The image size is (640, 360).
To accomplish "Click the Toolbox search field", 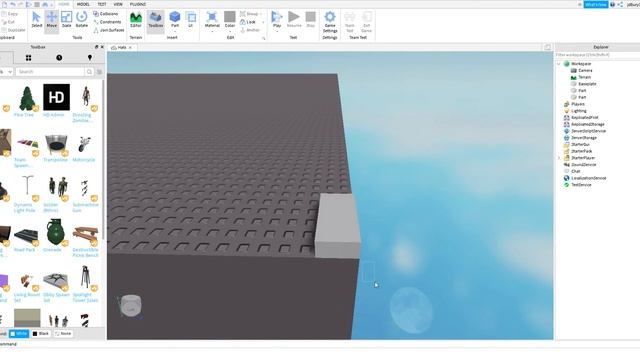I will 50,72.
